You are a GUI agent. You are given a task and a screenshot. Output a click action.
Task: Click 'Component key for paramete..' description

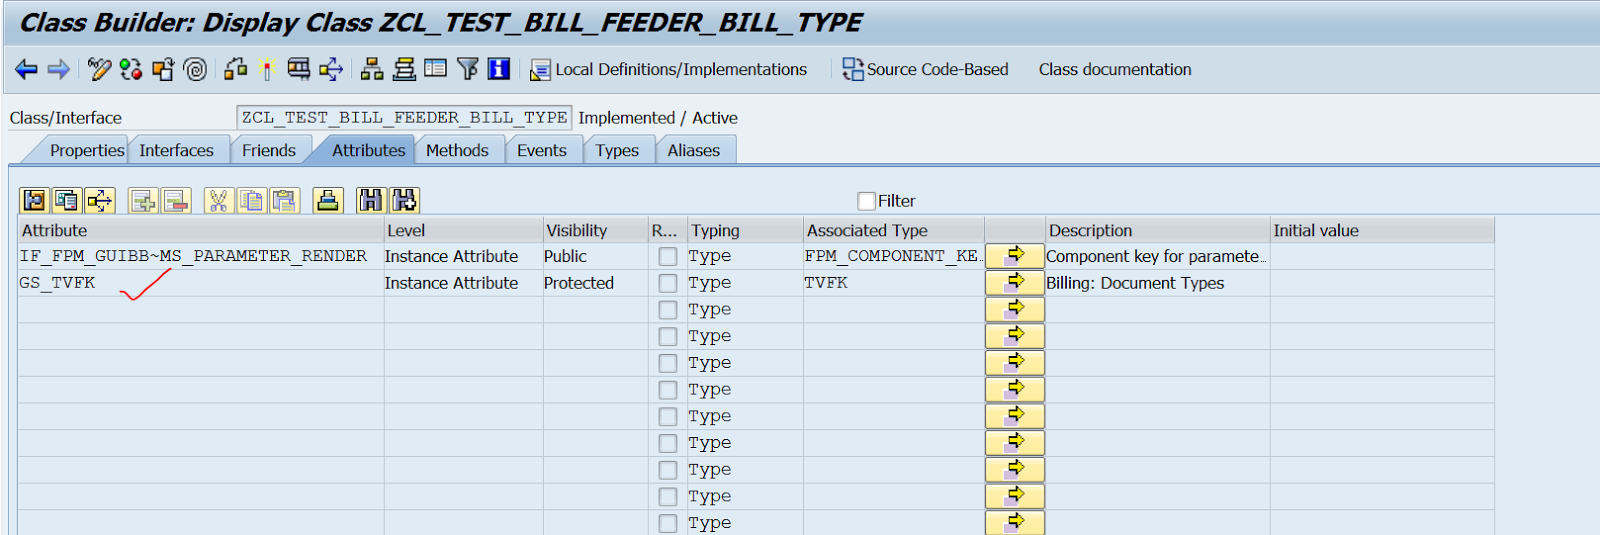(x=1157, y=257)
